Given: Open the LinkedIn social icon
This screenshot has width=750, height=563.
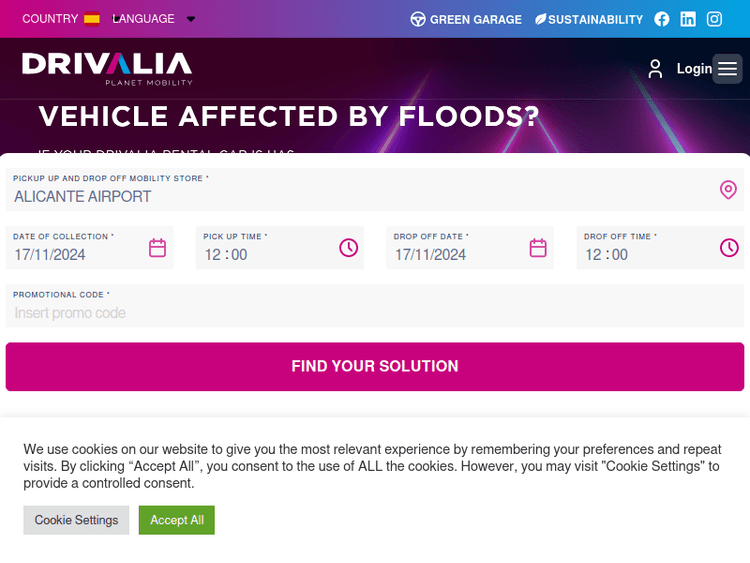Looking at the screenshot, I should [688, 19].
